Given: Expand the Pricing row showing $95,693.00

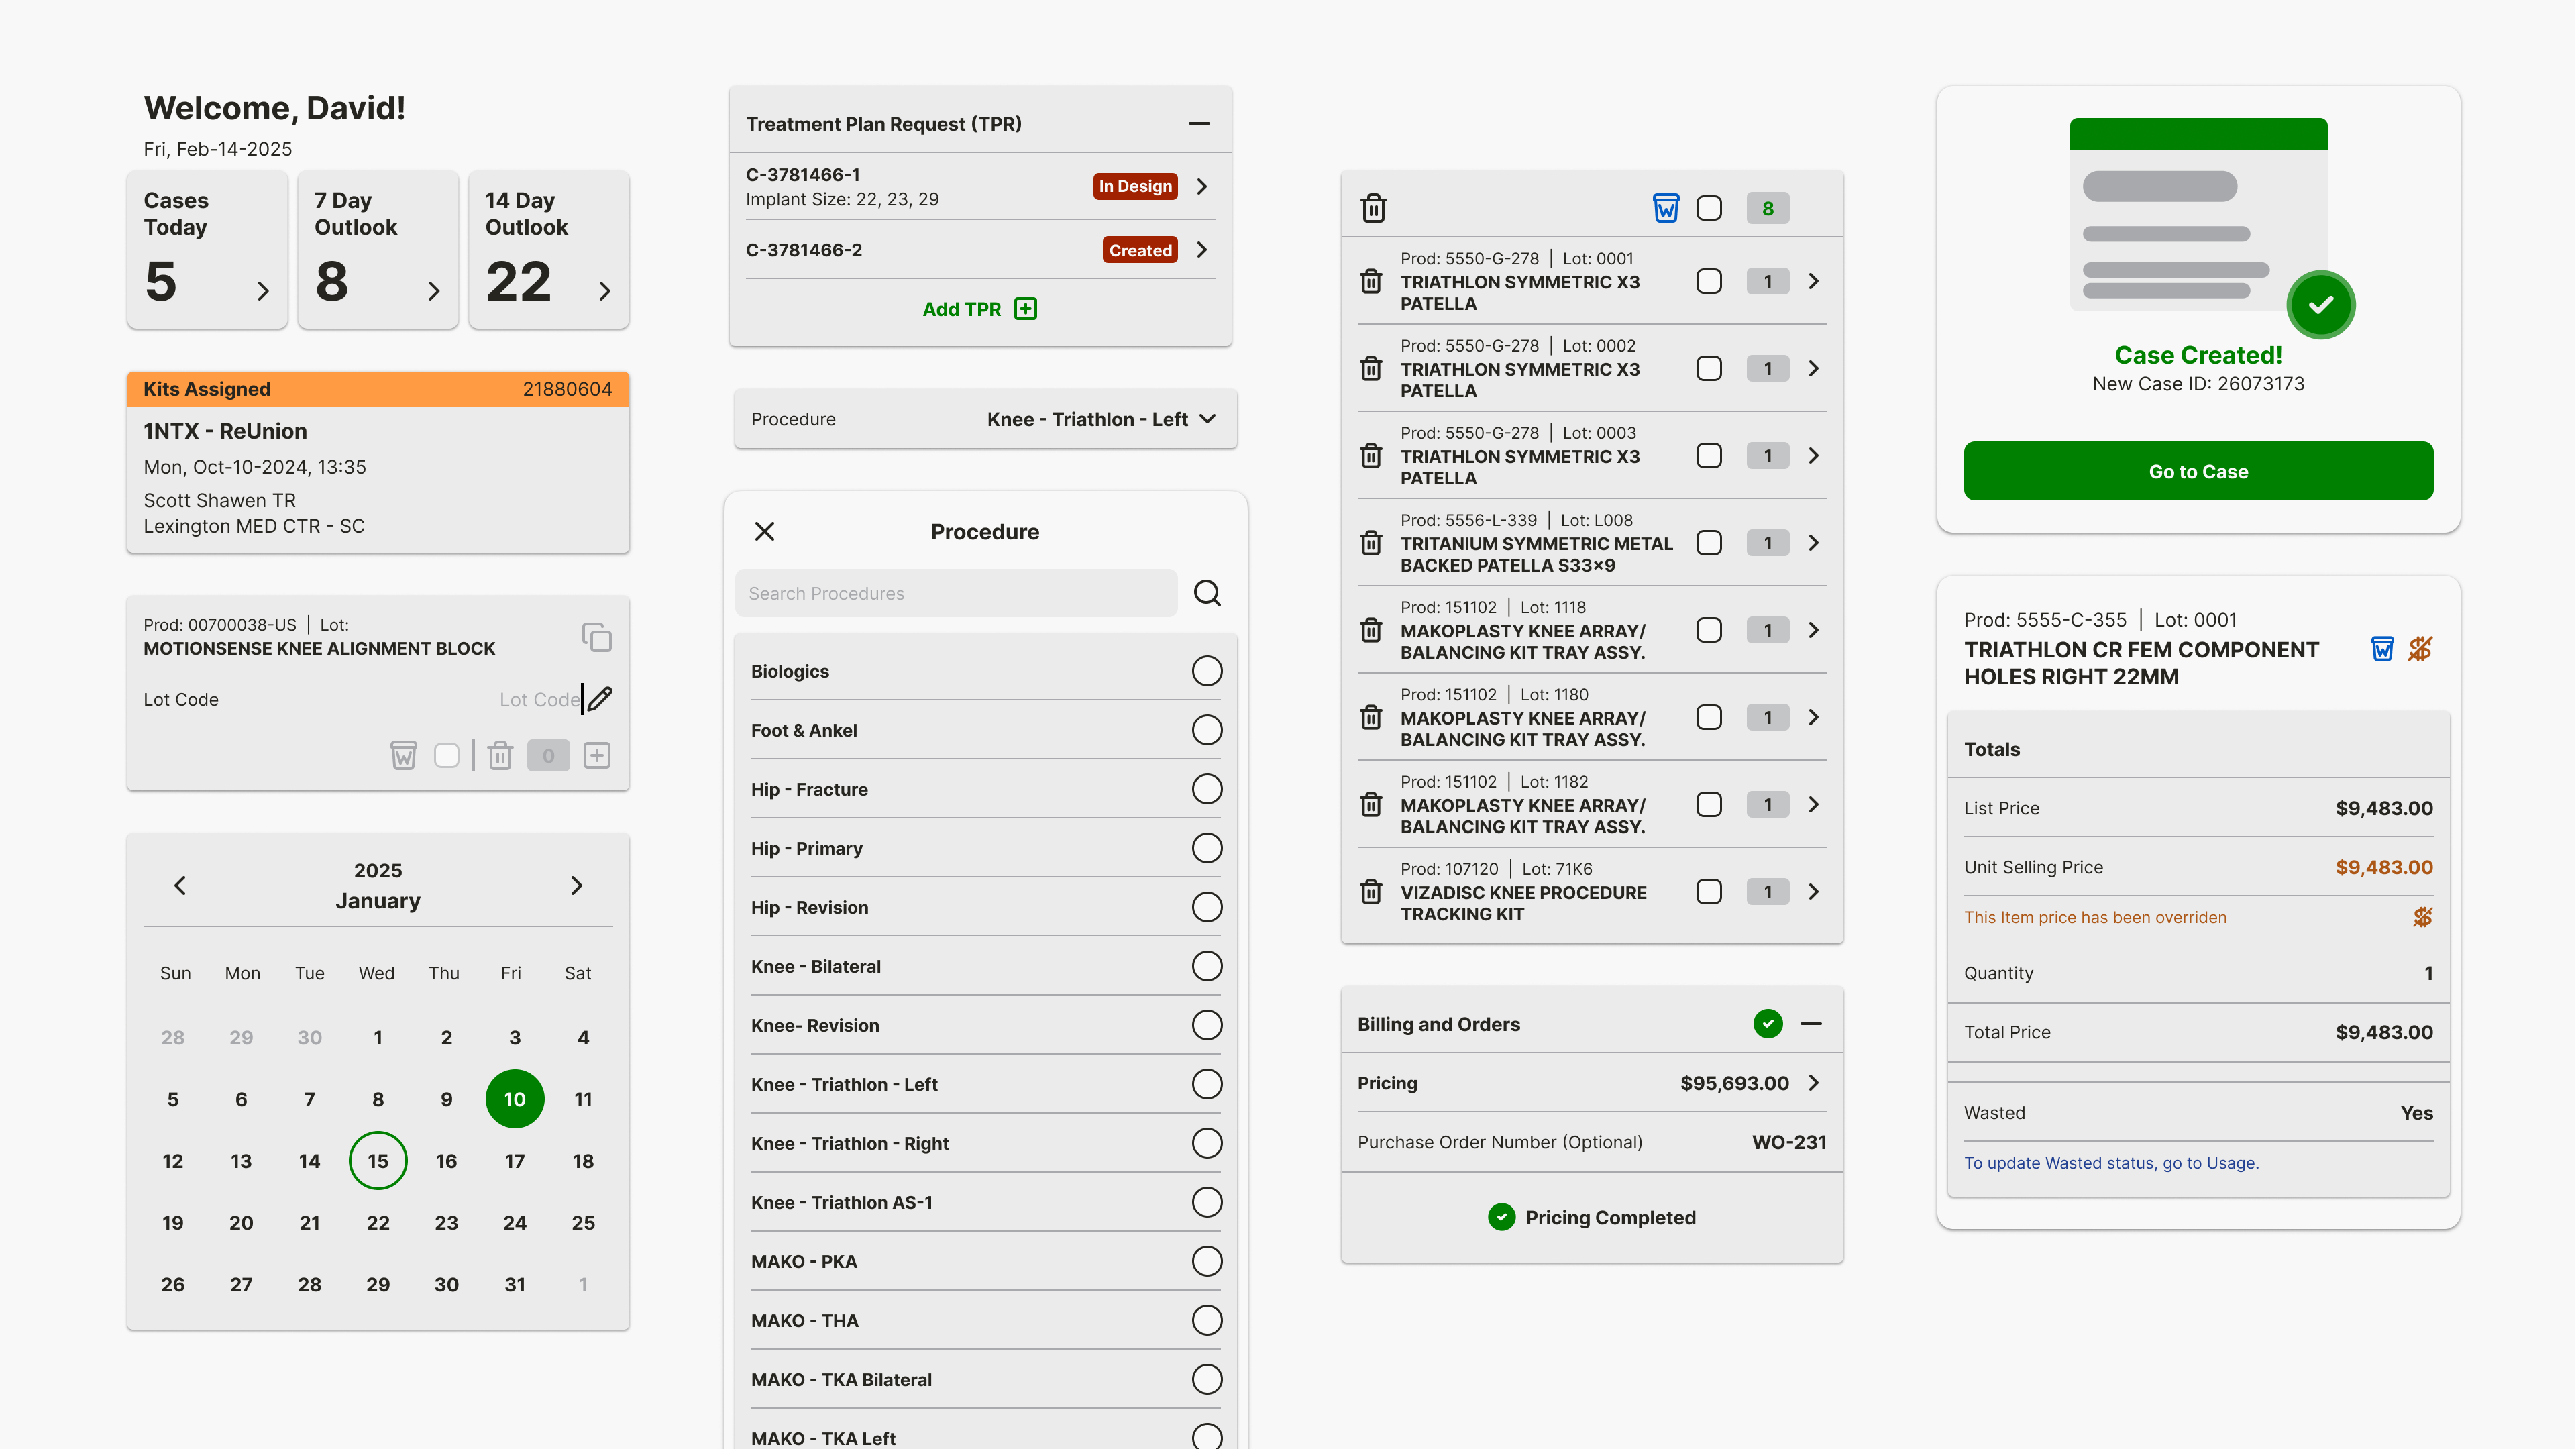Looking at the screenshot, I should pos(1813,1083).
